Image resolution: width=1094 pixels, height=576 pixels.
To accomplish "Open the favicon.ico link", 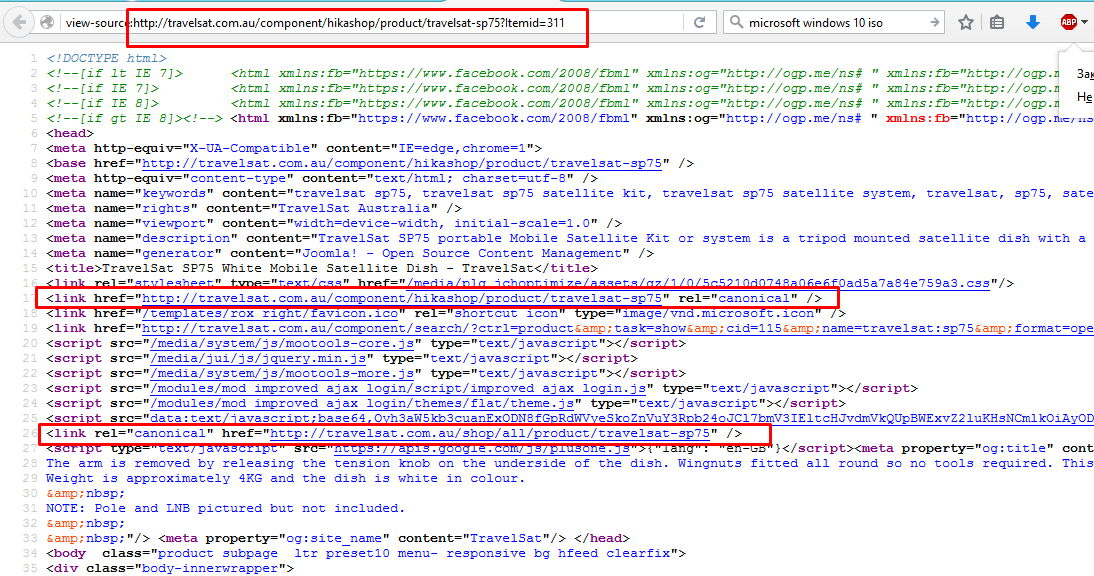I will pyautogui.click(x=270, y=313).
